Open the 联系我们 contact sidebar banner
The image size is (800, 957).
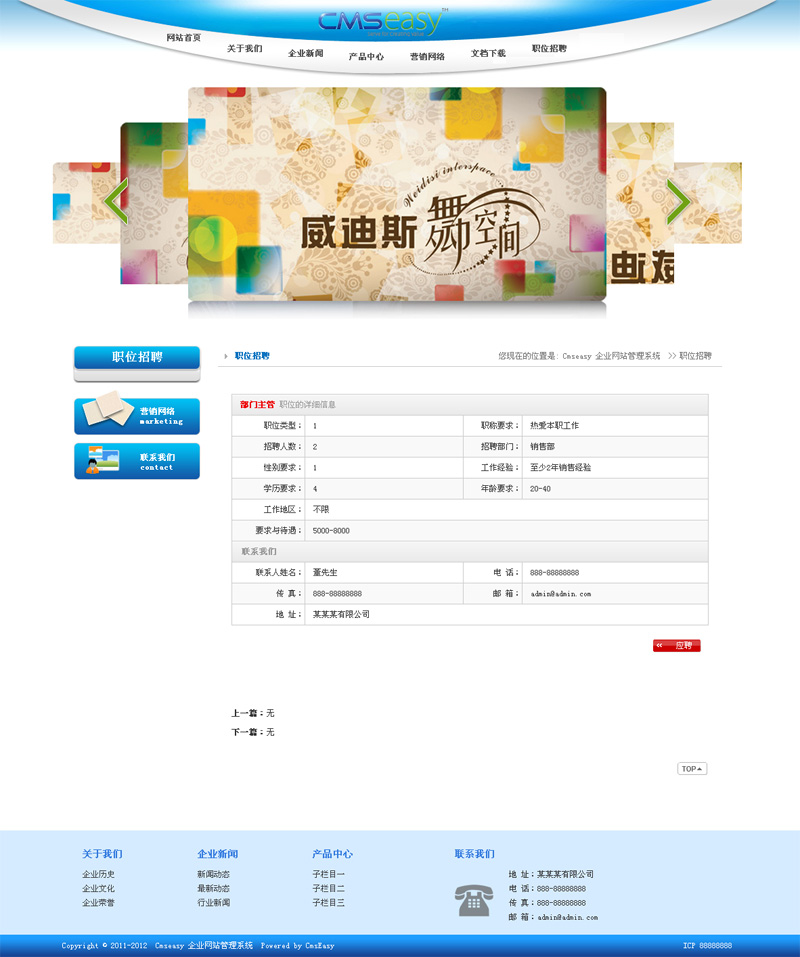click(137, 461)
